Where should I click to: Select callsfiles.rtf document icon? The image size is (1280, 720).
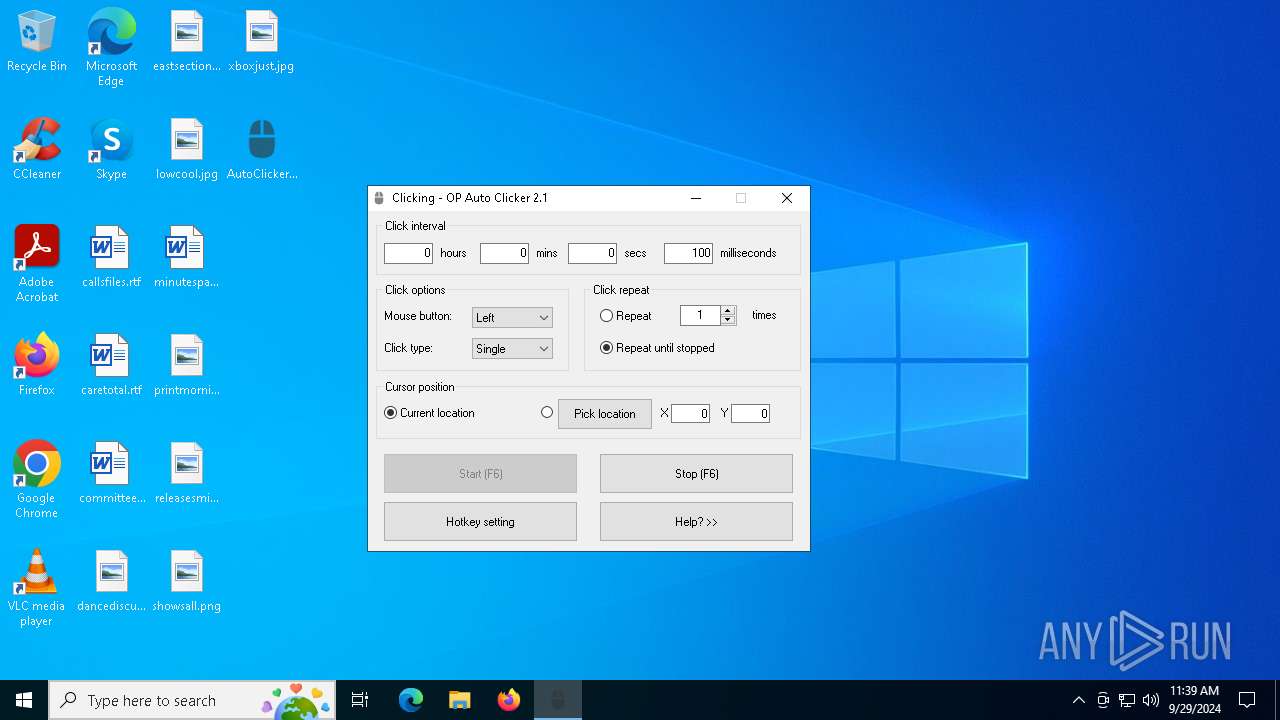point(111,257)
